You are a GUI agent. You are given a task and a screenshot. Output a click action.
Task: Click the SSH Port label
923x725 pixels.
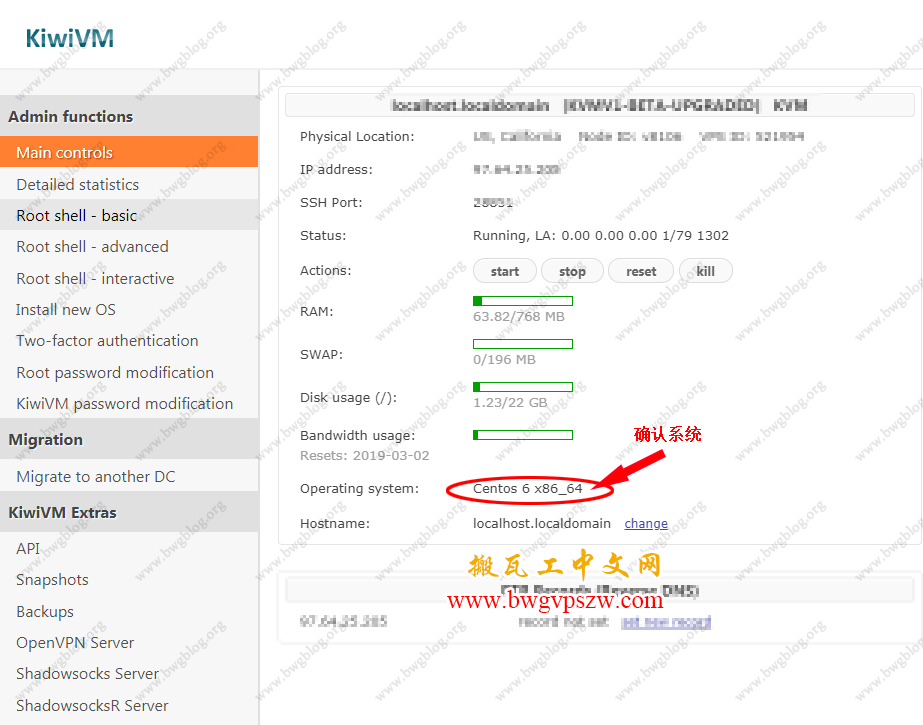[331, 202]
